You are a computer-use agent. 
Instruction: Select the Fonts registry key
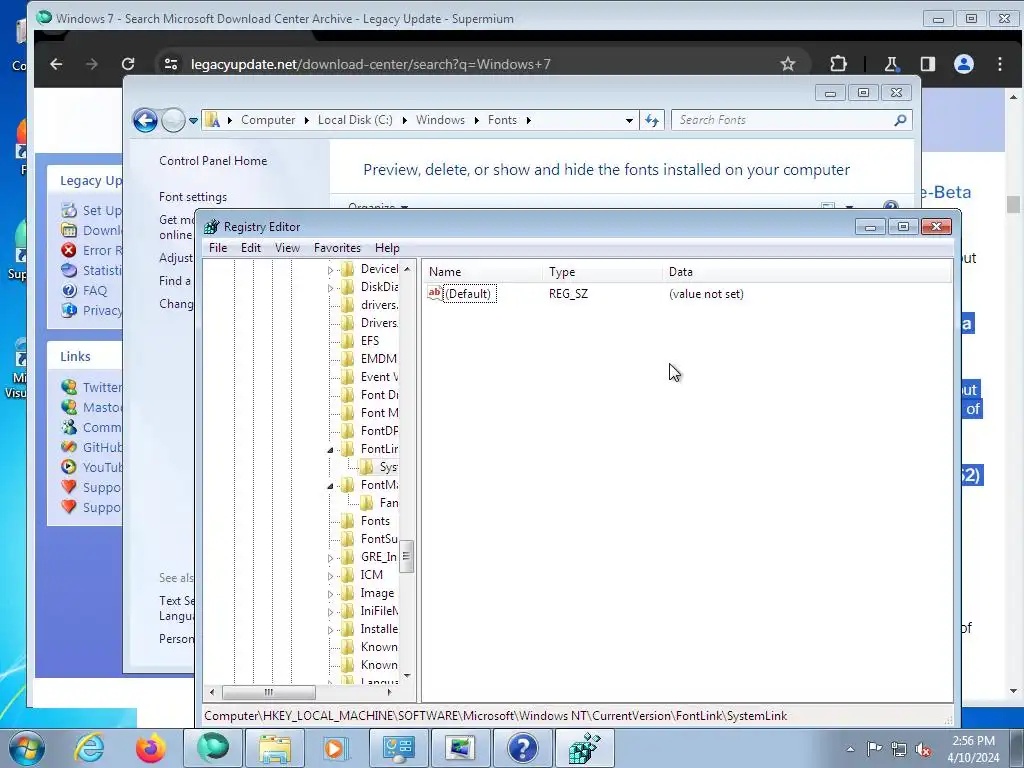(366, 521)
